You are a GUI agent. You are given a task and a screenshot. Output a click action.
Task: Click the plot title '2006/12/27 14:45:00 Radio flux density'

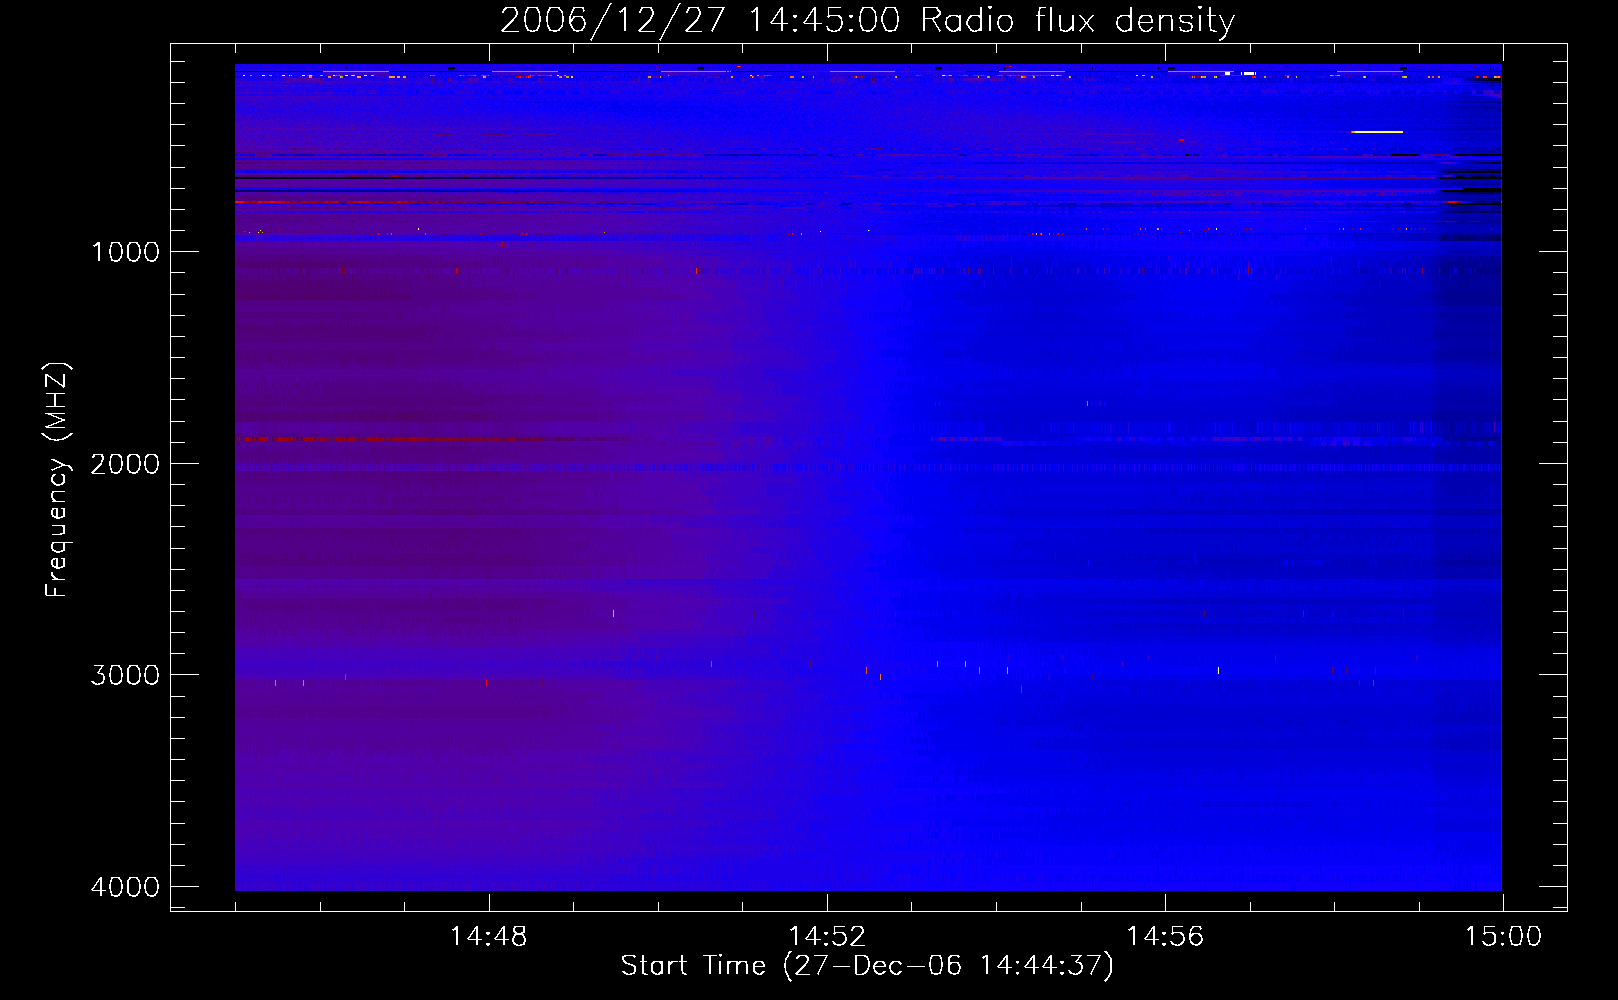(x=868, y=20)
